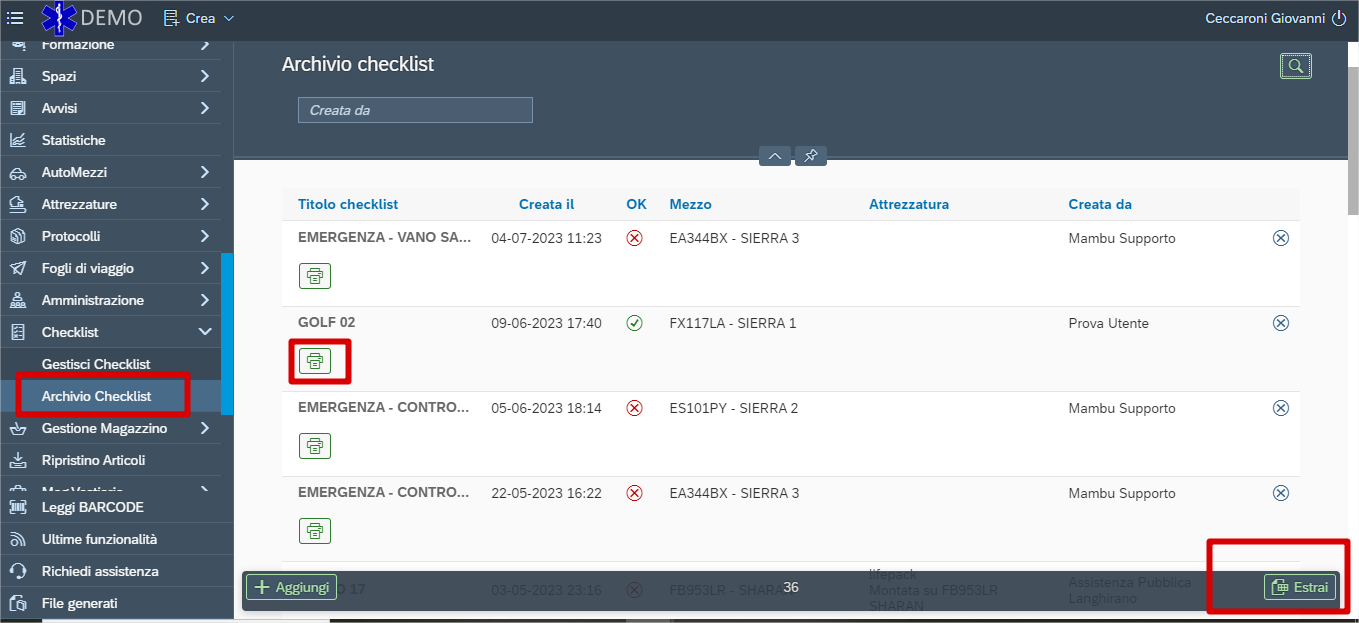Click the Estrai export button
The image size is (1359, 623).
pos(1300,587)
